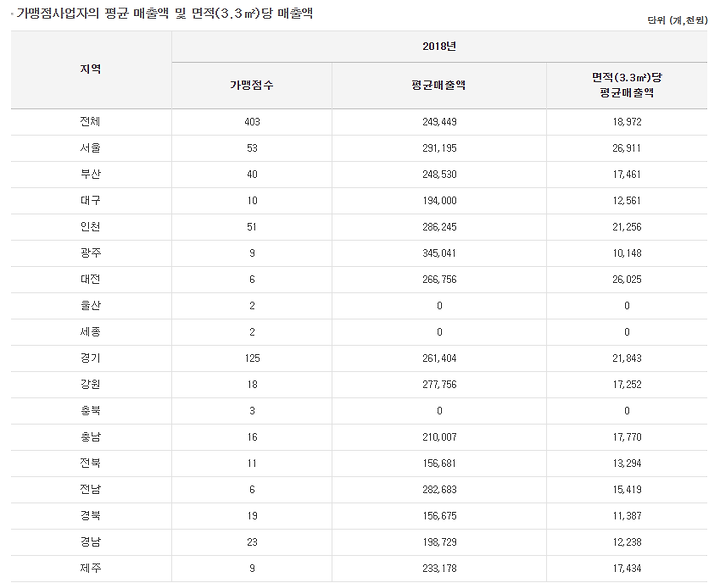
Task: Click the franchise count 125
Action: coord(252,358)
